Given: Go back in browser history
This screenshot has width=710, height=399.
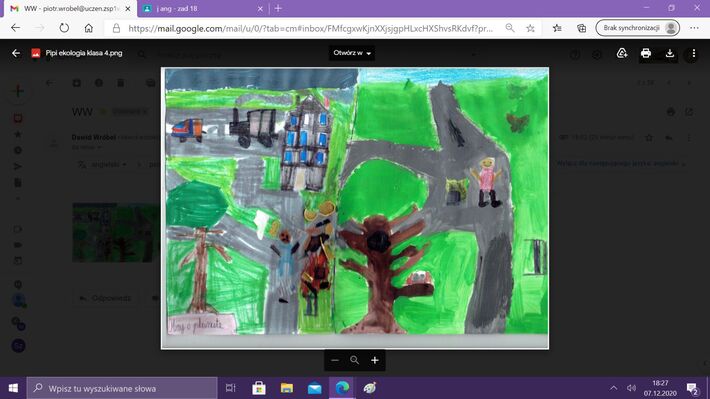Looking at the screenshot, I should (15, 28).
